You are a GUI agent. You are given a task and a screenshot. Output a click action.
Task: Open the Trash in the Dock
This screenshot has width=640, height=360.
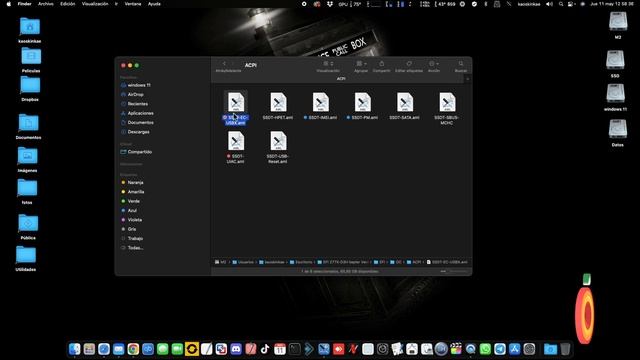click(x=565, y=349)
